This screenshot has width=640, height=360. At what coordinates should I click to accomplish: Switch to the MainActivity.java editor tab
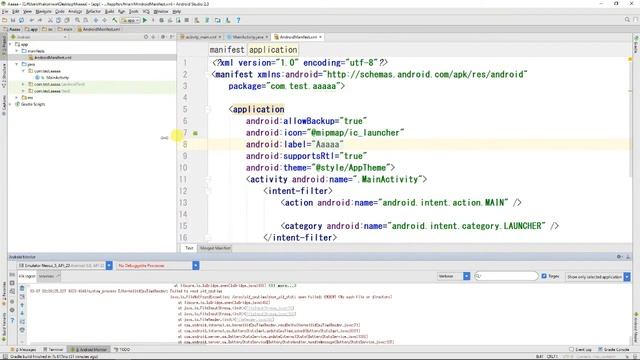[x=247, y=37]
